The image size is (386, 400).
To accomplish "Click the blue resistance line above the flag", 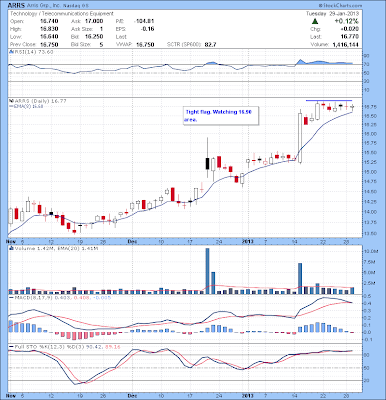I will pyautogui.click(x=329, y=101).
